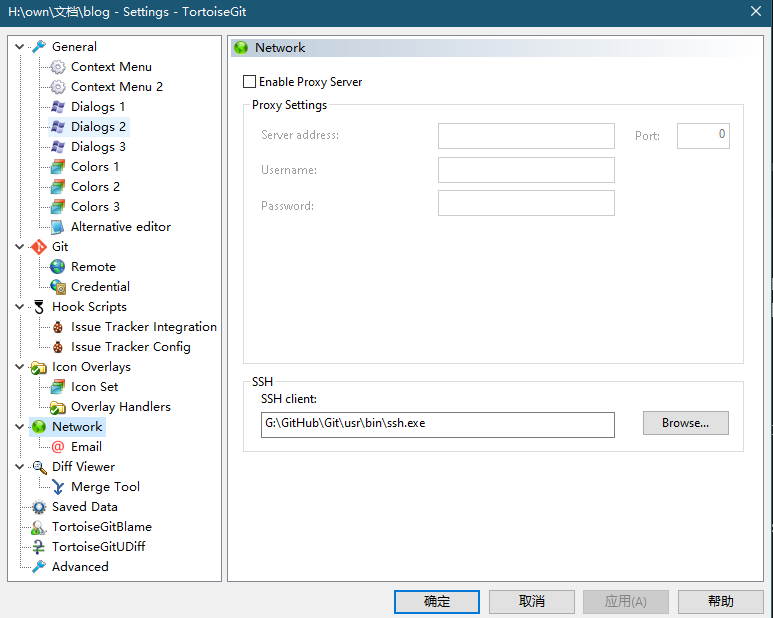Image resolution: width=773 pixels, height=618 pixels.
Task: Click the green Network globe in tree
Action: point(39,427)
